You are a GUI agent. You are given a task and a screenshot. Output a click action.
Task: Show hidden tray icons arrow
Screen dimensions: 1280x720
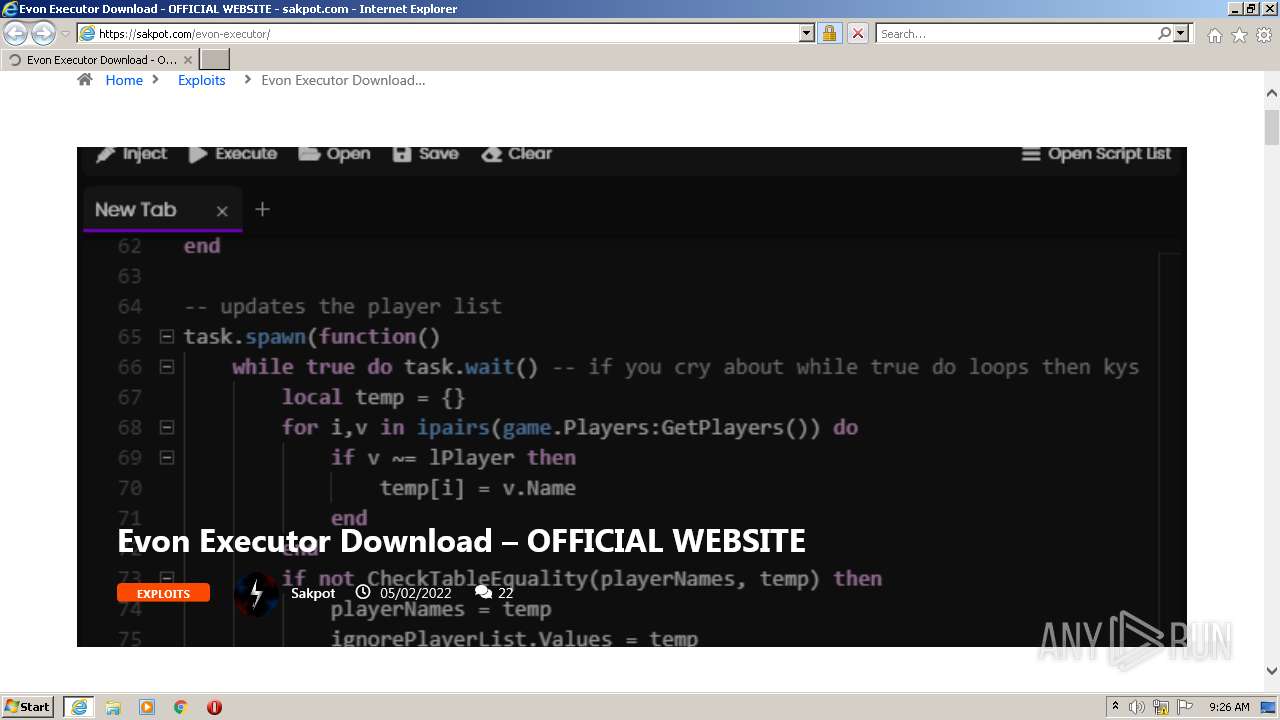click(x=1115, y=707)
